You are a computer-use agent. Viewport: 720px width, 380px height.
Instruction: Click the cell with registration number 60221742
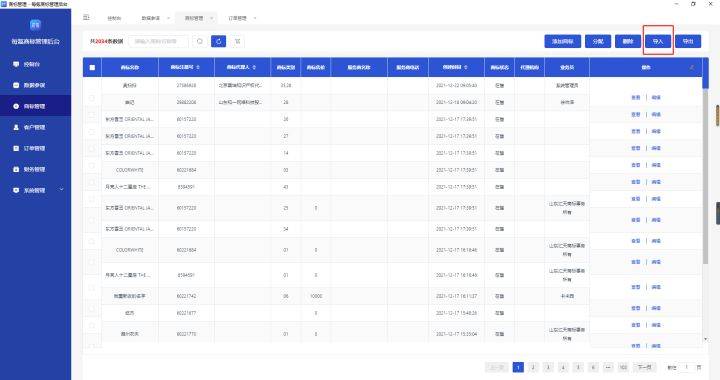click(x=186, y=296)
